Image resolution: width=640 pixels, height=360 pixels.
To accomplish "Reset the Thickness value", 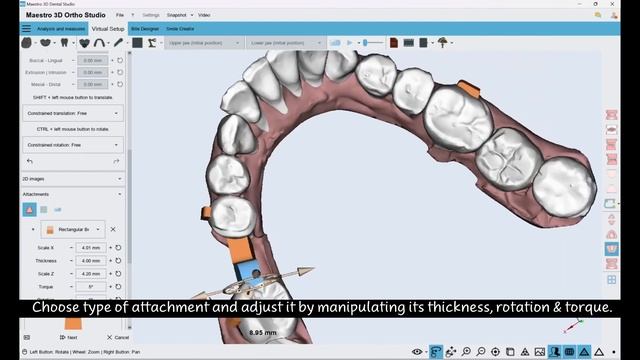I will 118,260.
